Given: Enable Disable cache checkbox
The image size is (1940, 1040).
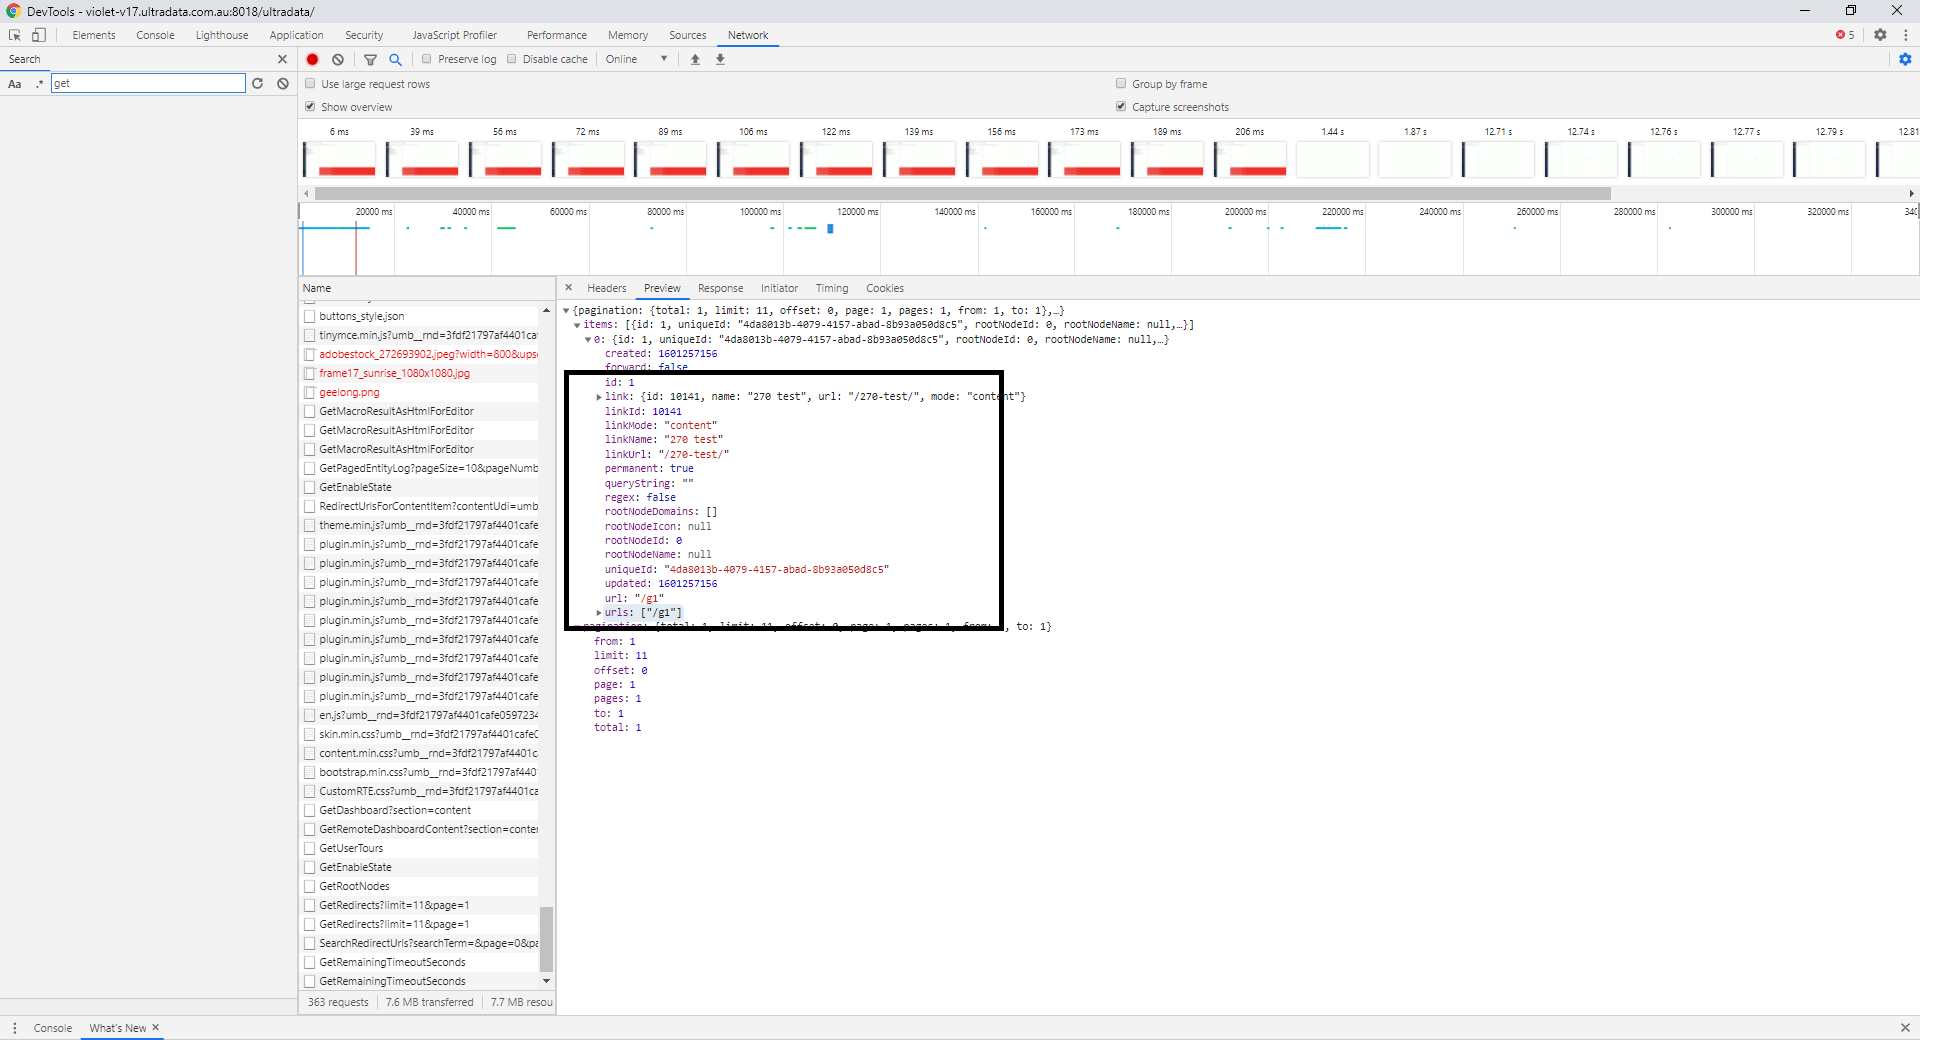Looking at the screenshot, I should click(x=512, y=59).
